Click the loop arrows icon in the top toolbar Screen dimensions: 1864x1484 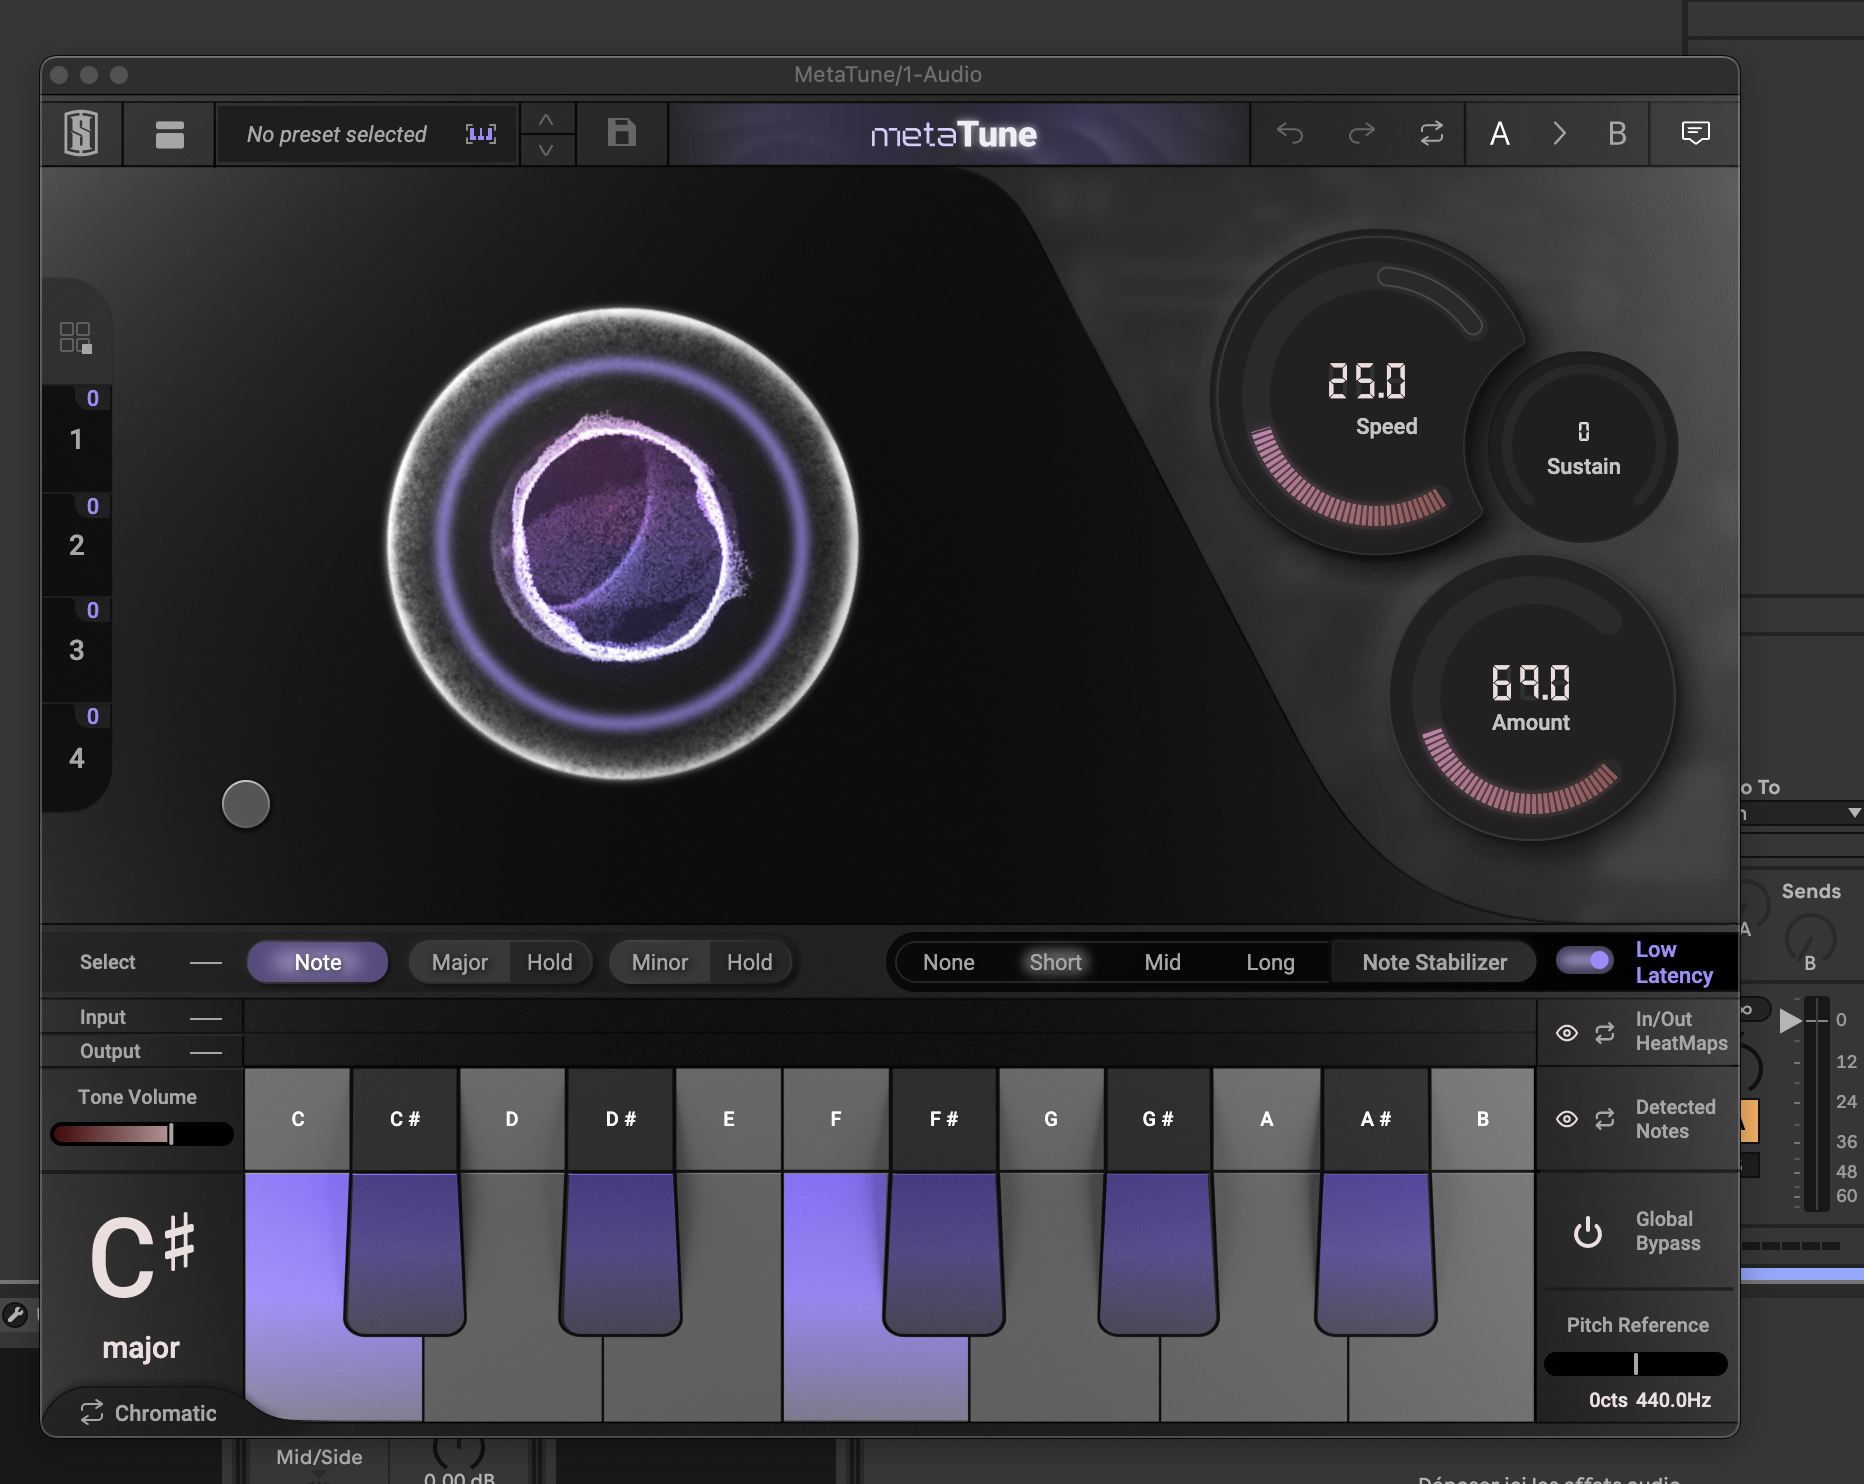[1432, 133]
